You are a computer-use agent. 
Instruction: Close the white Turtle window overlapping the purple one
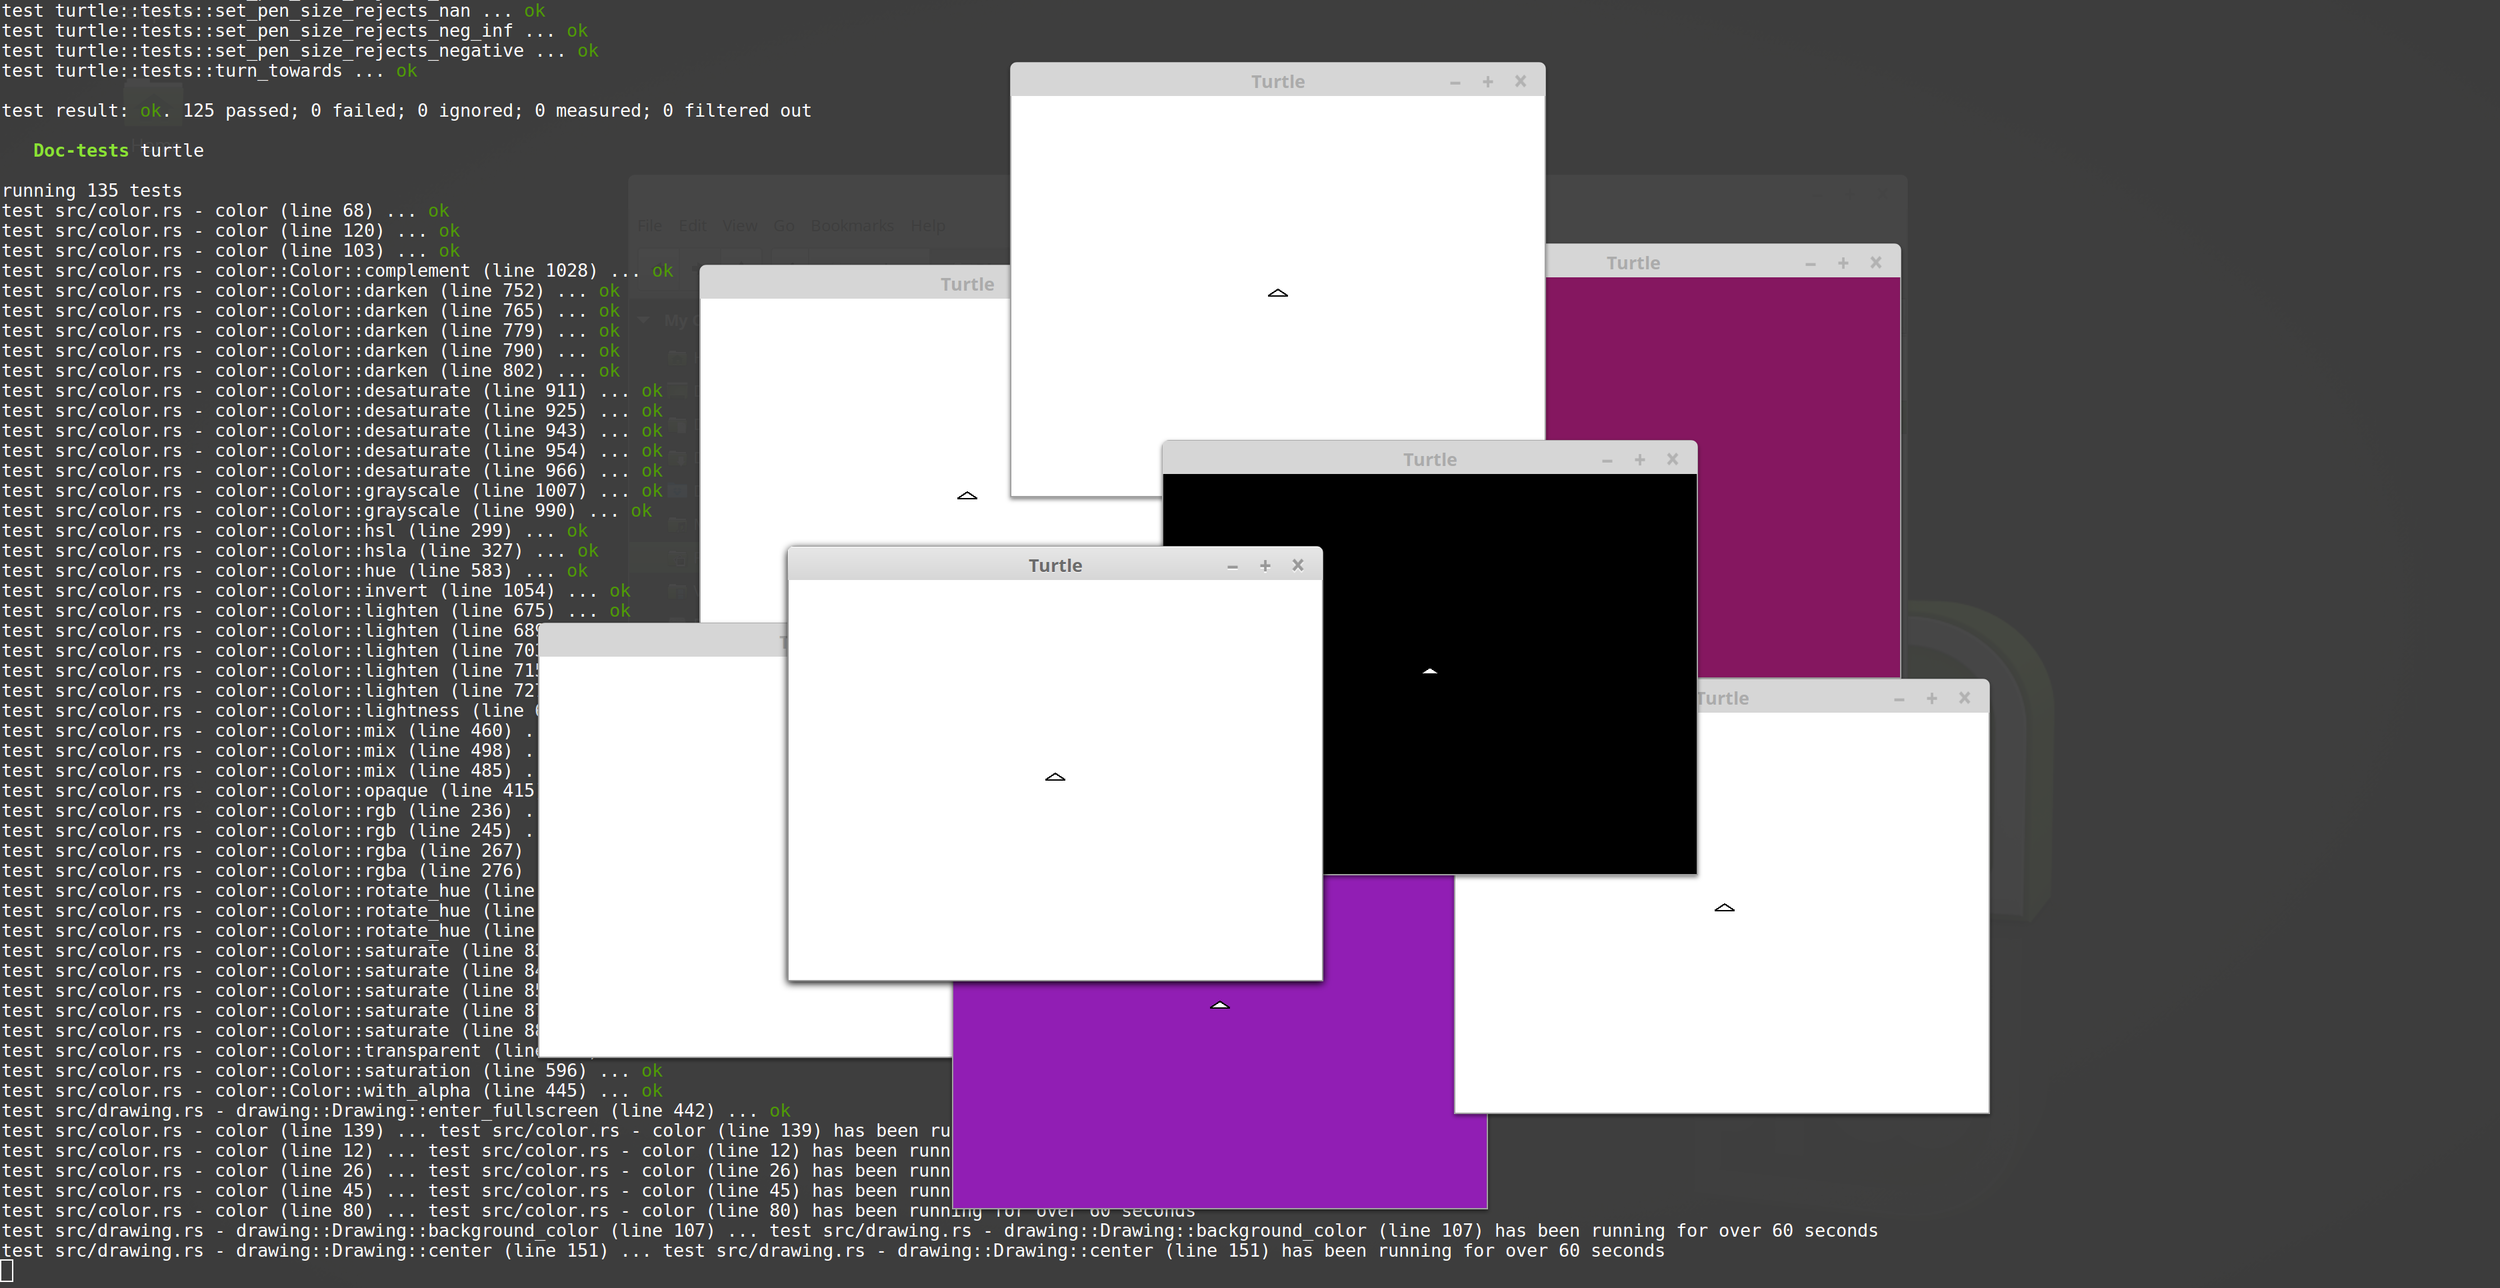click(x=1297, y=565)
